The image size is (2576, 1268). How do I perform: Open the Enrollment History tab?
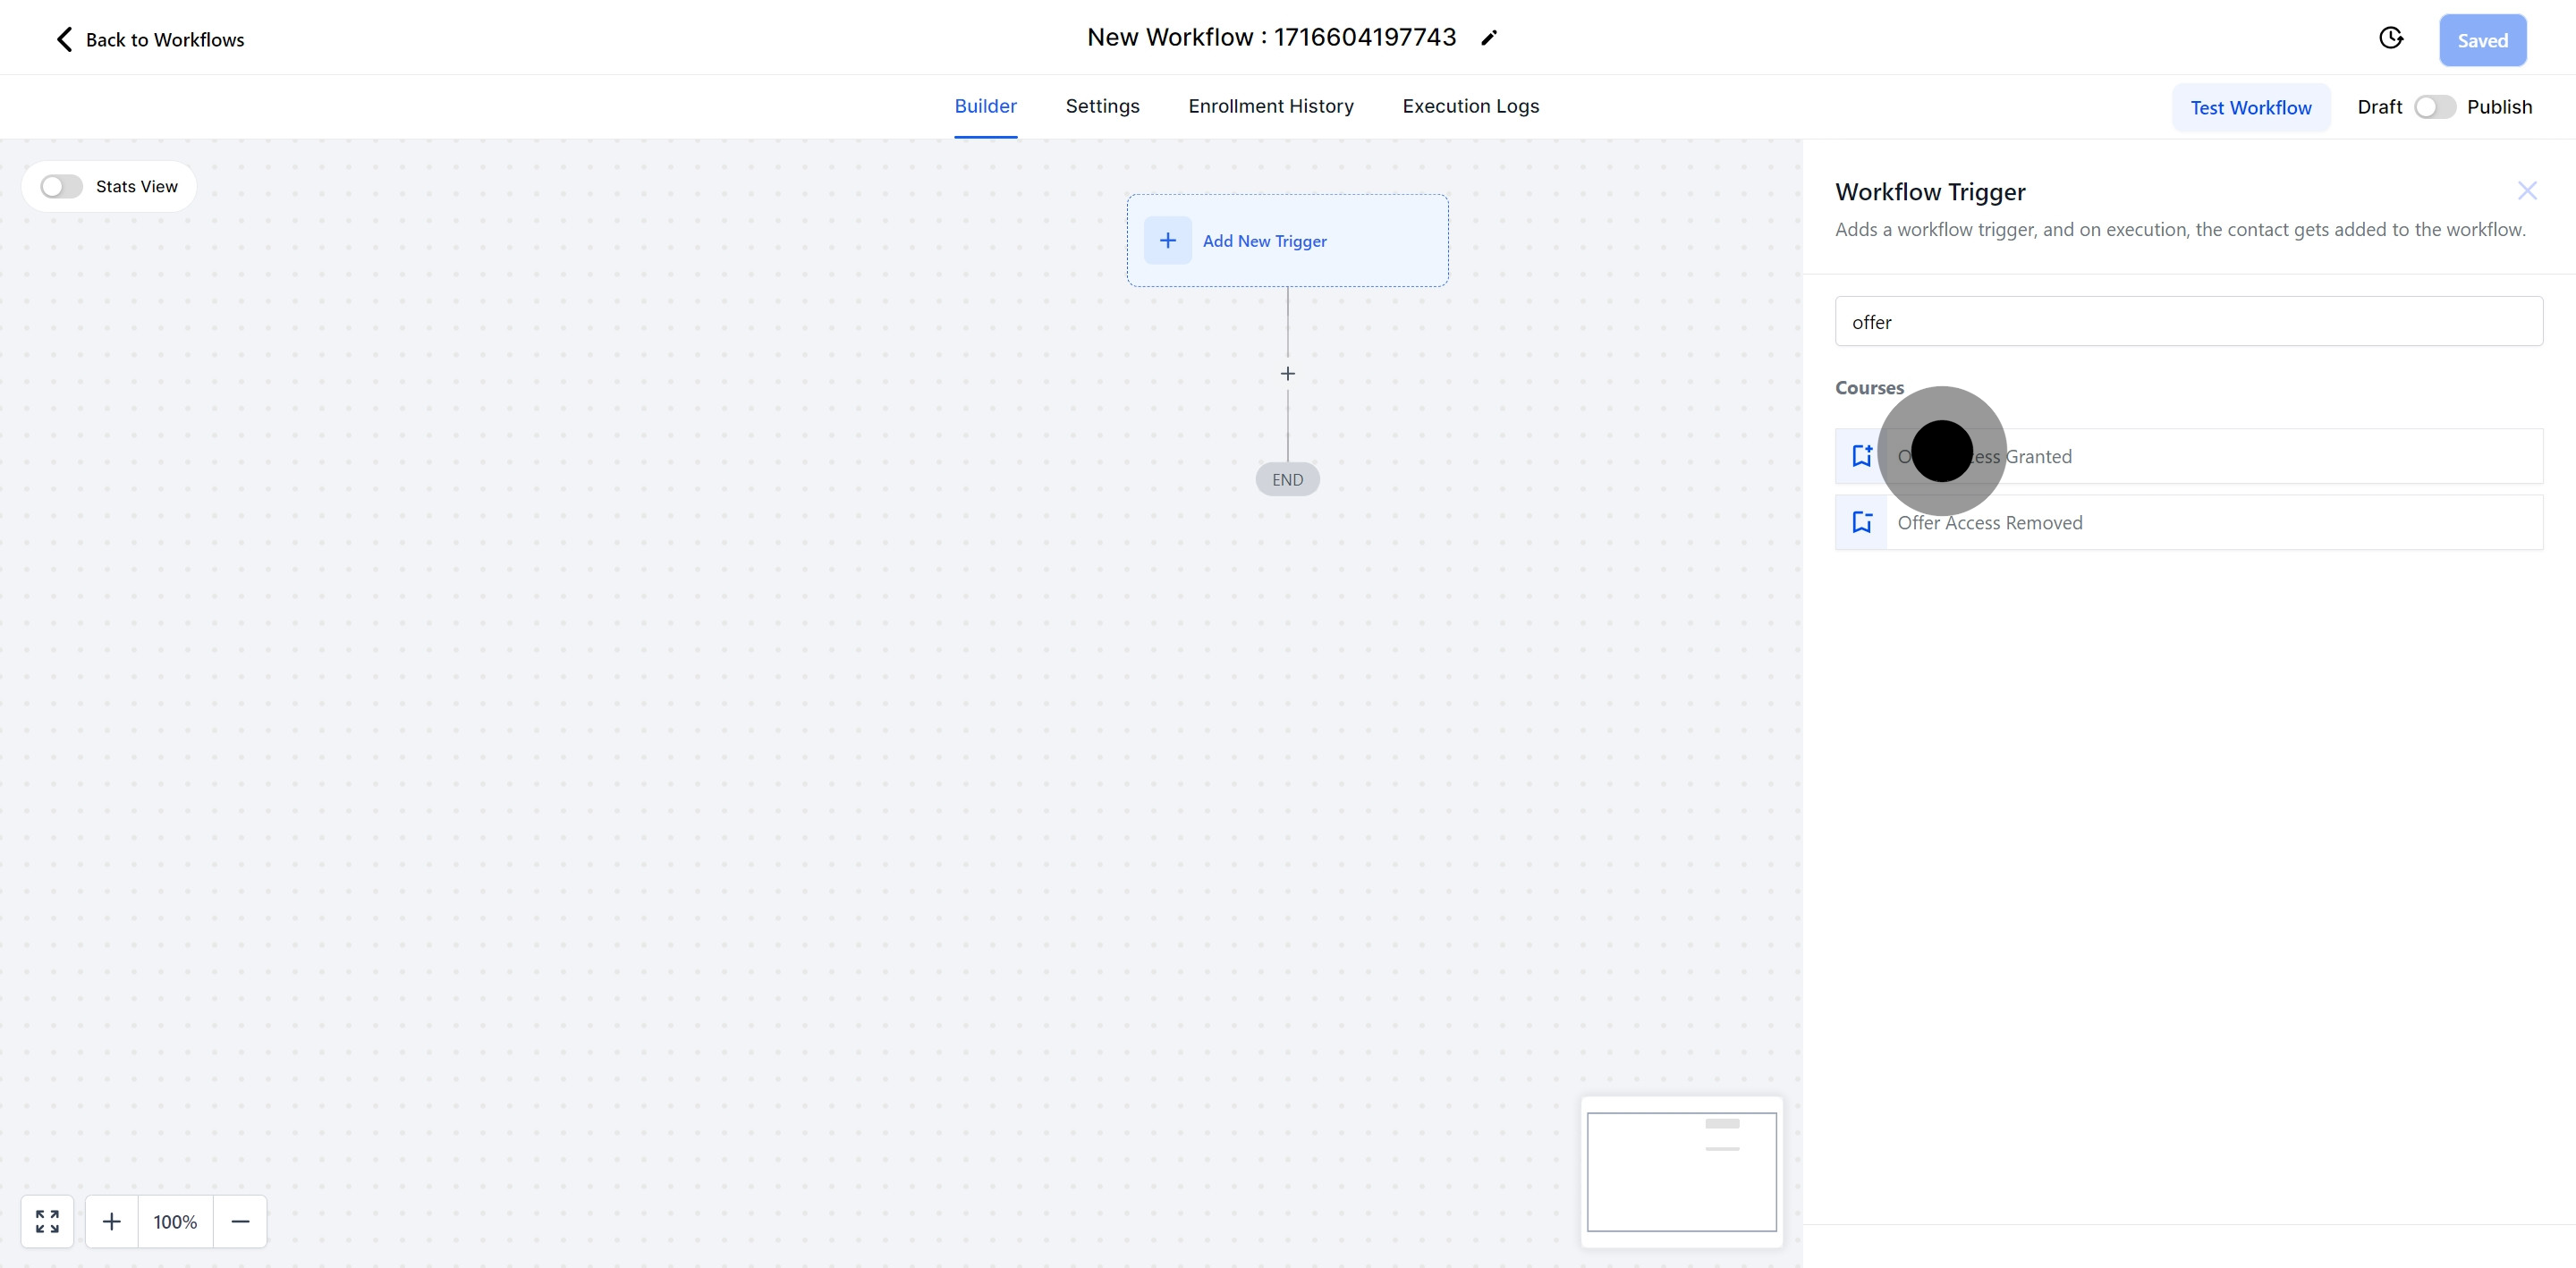1270,106
